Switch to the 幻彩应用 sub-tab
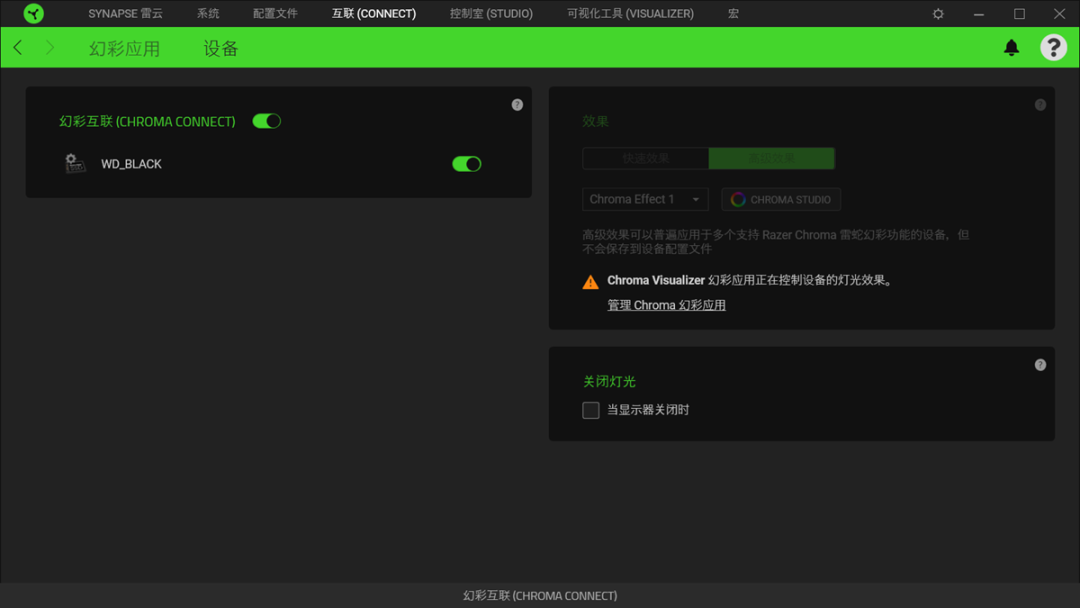The image size is (1080, 608). tap(125, 48)
